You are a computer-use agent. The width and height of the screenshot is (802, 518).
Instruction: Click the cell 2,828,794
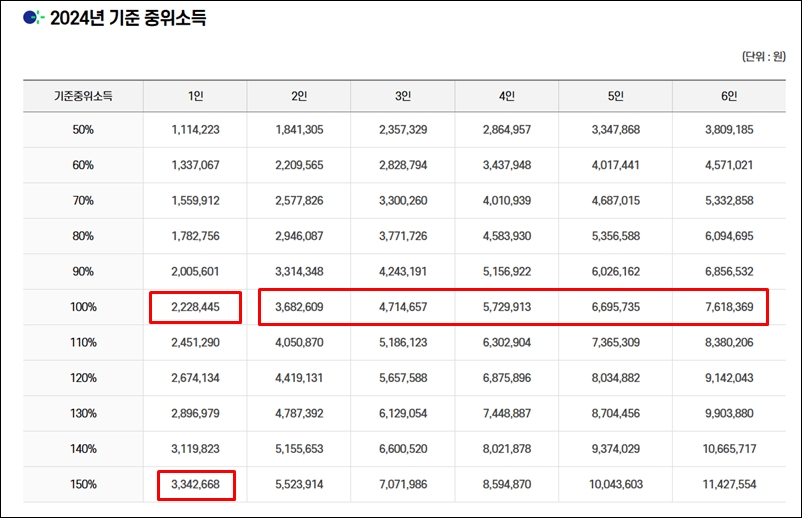403,165
